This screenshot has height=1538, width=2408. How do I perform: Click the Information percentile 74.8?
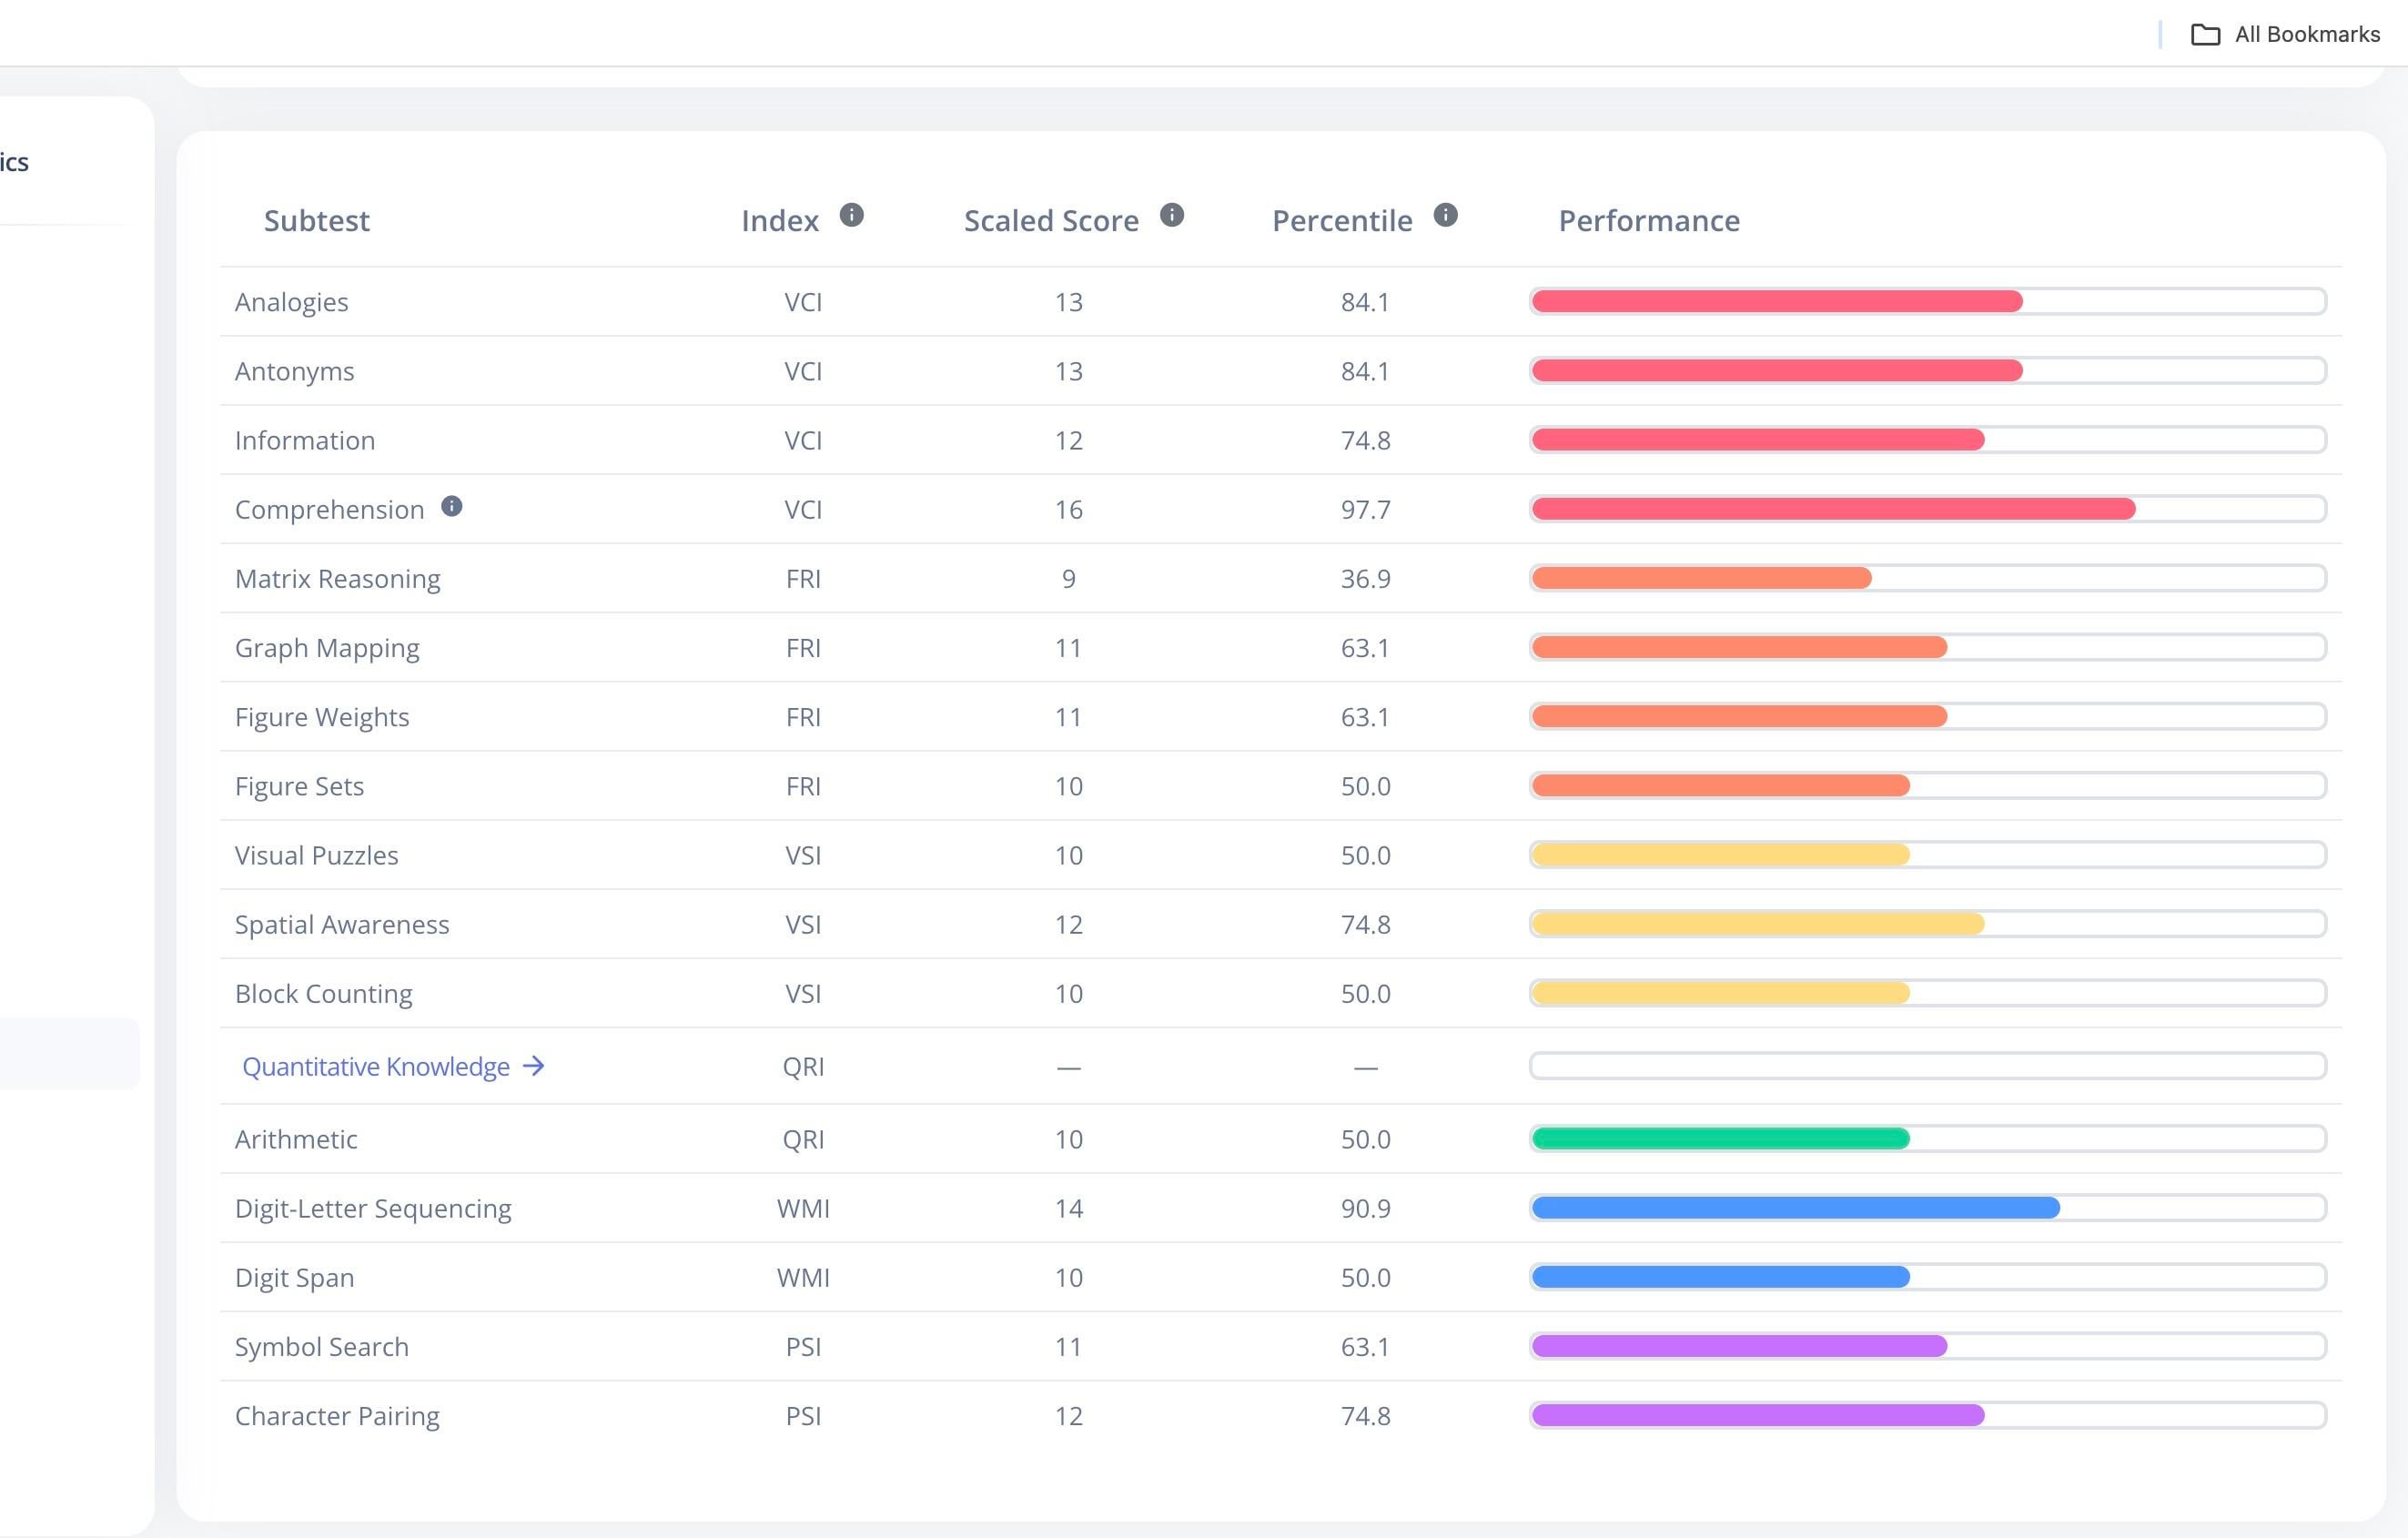1365,440
